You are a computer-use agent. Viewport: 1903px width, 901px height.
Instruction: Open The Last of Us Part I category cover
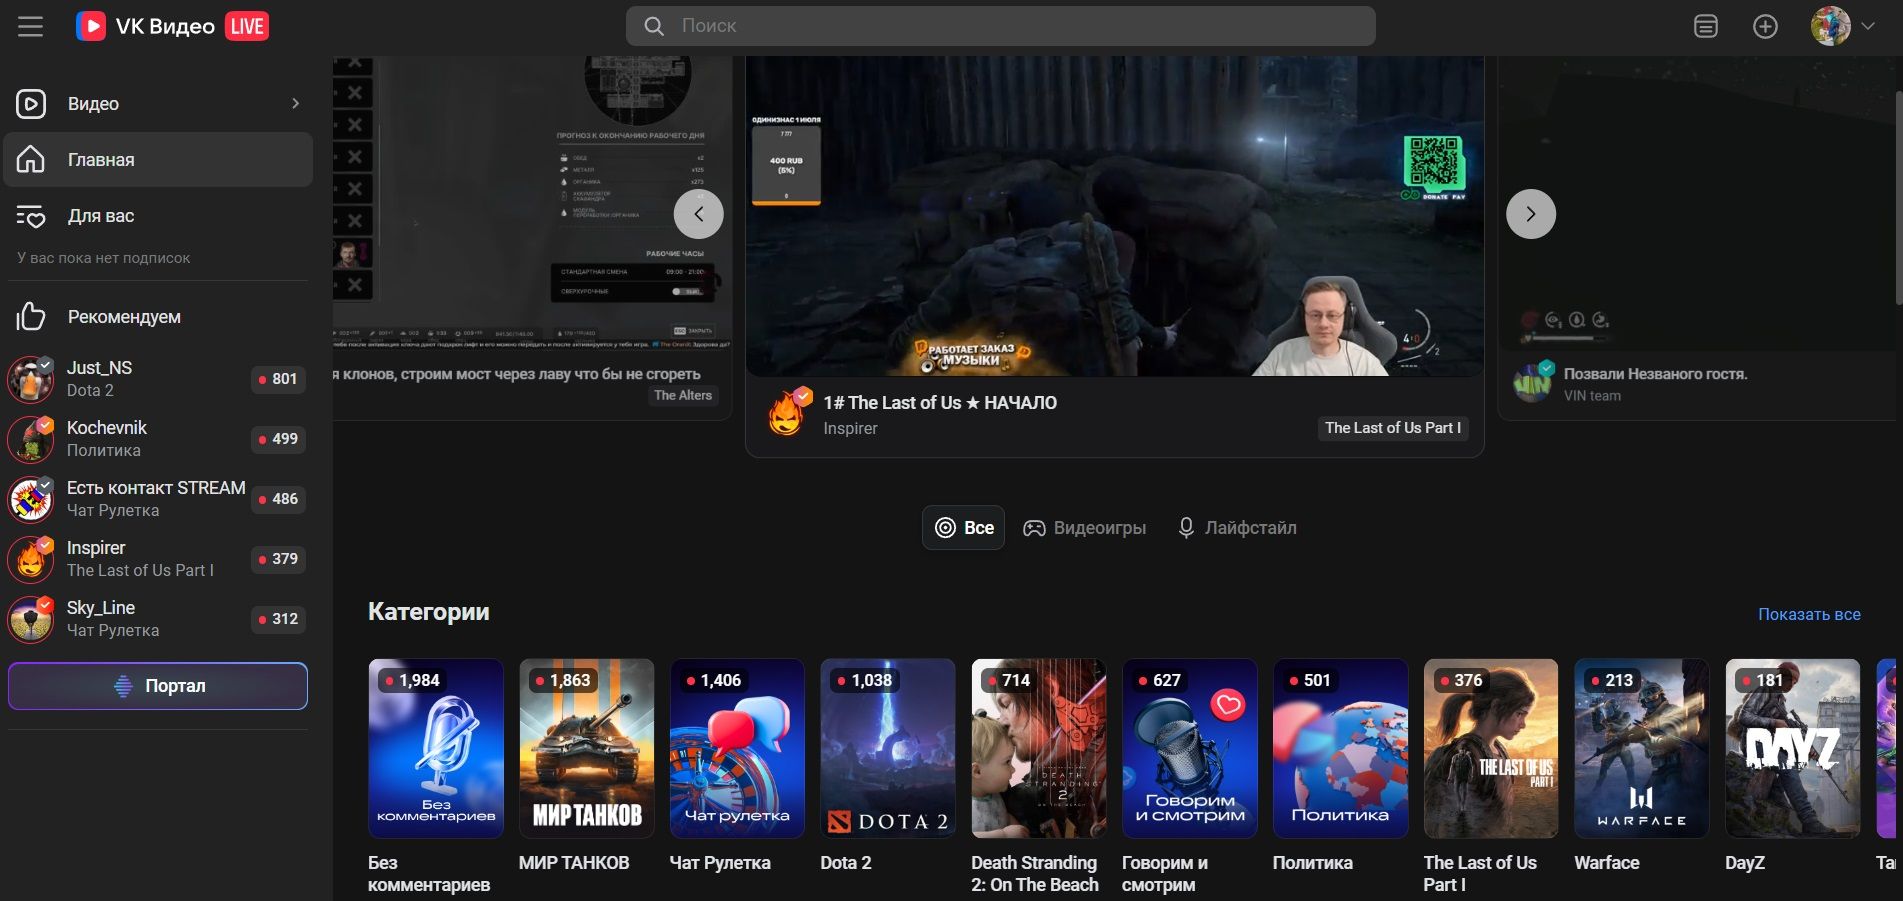pyautogui.click(x=1491, y=748)
